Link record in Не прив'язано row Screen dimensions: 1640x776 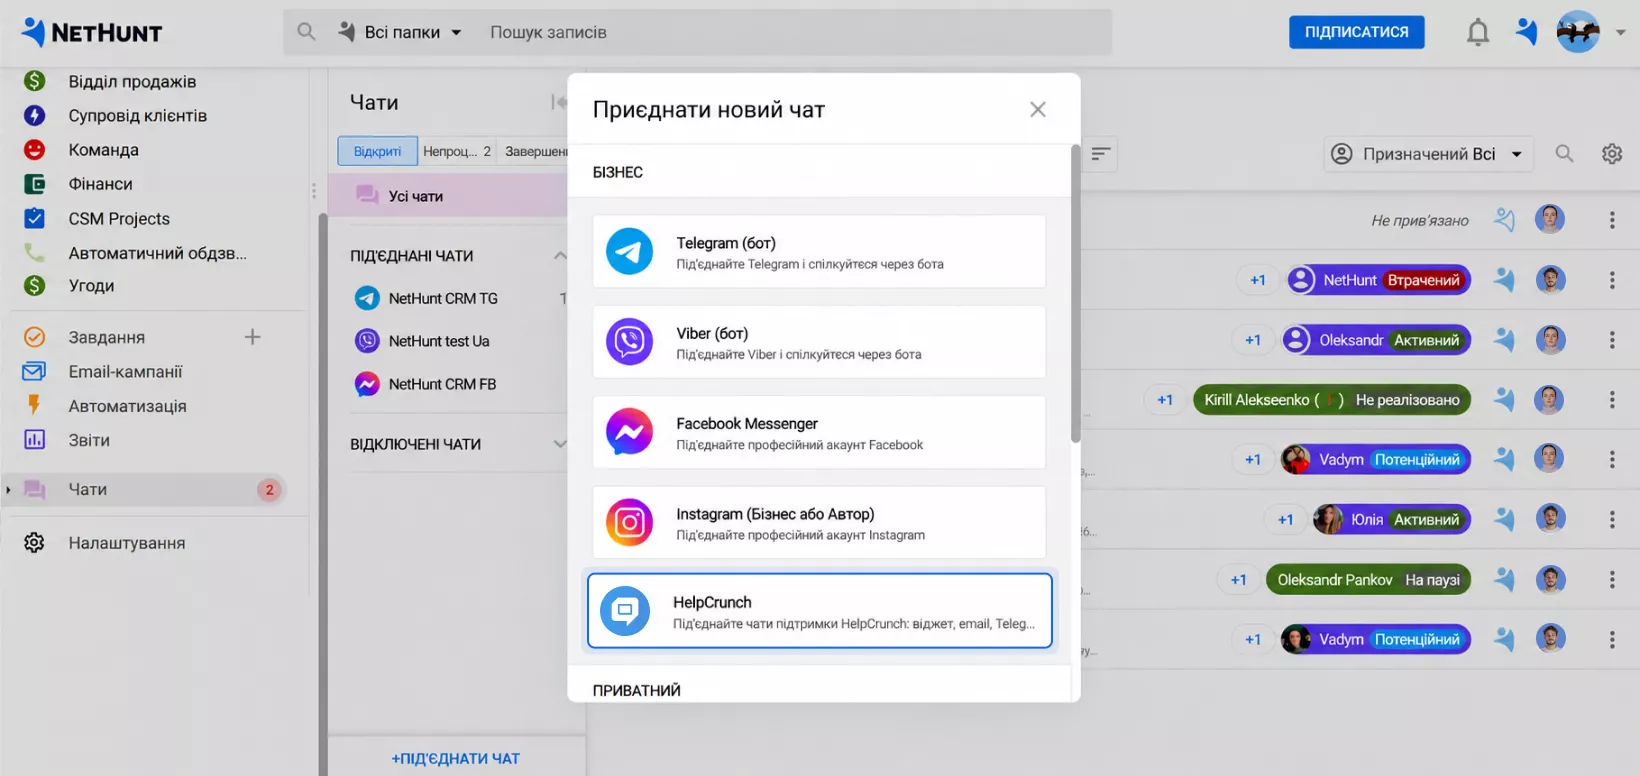(1504, 219)
